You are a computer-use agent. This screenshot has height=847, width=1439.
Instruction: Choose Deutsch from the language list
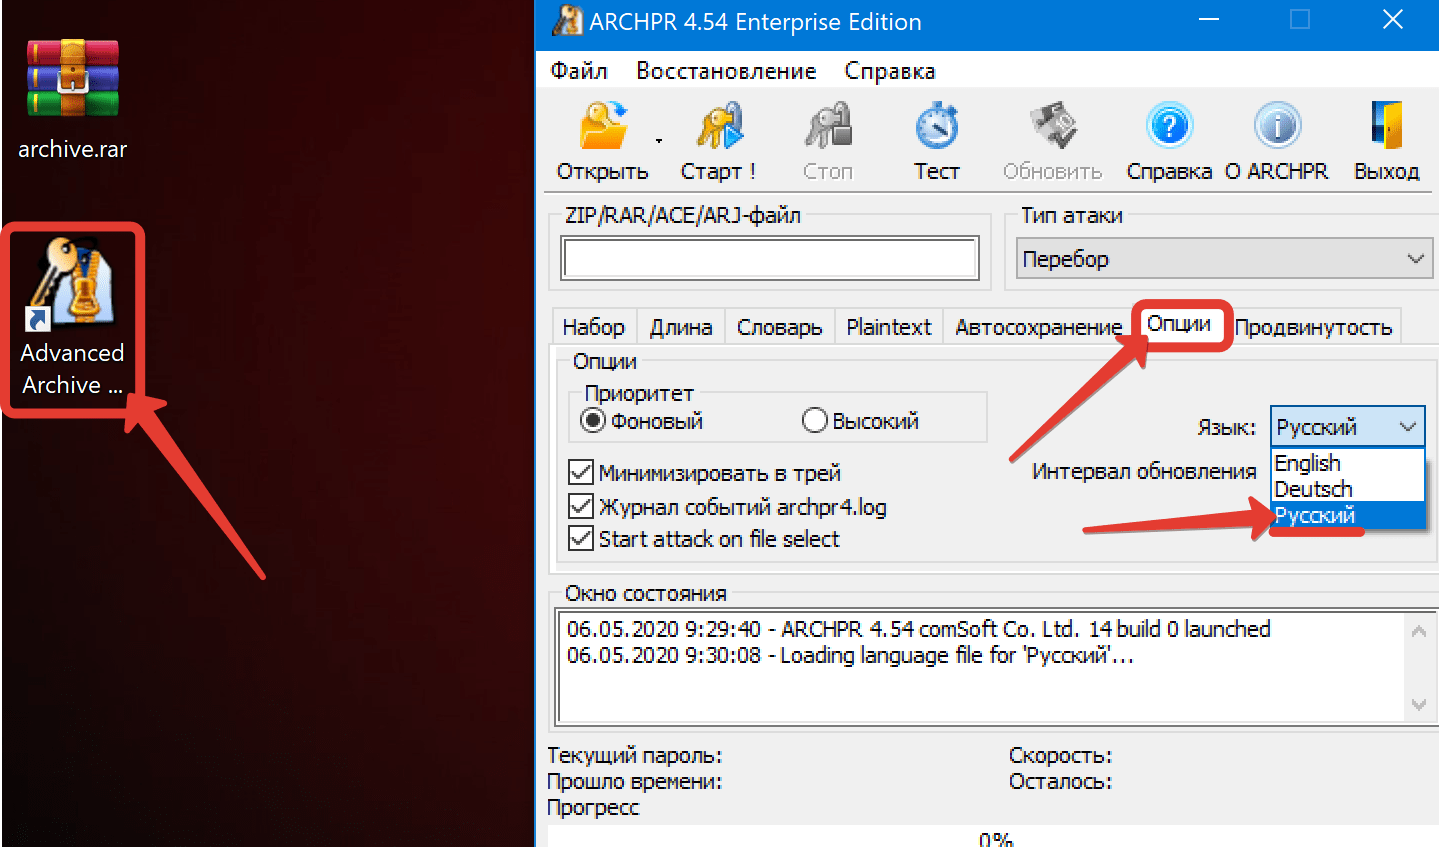click(1347, 489)
